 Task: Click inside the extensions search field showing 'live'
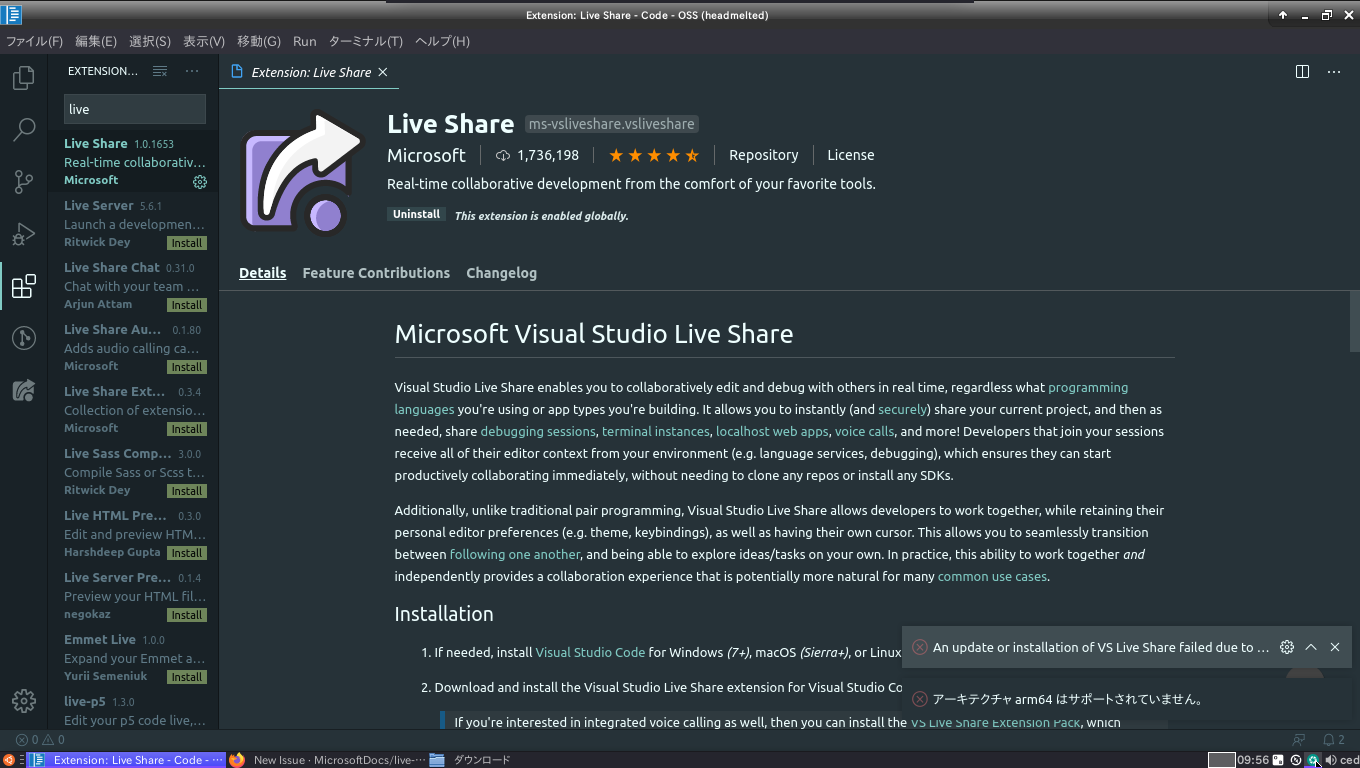(134, 108)
